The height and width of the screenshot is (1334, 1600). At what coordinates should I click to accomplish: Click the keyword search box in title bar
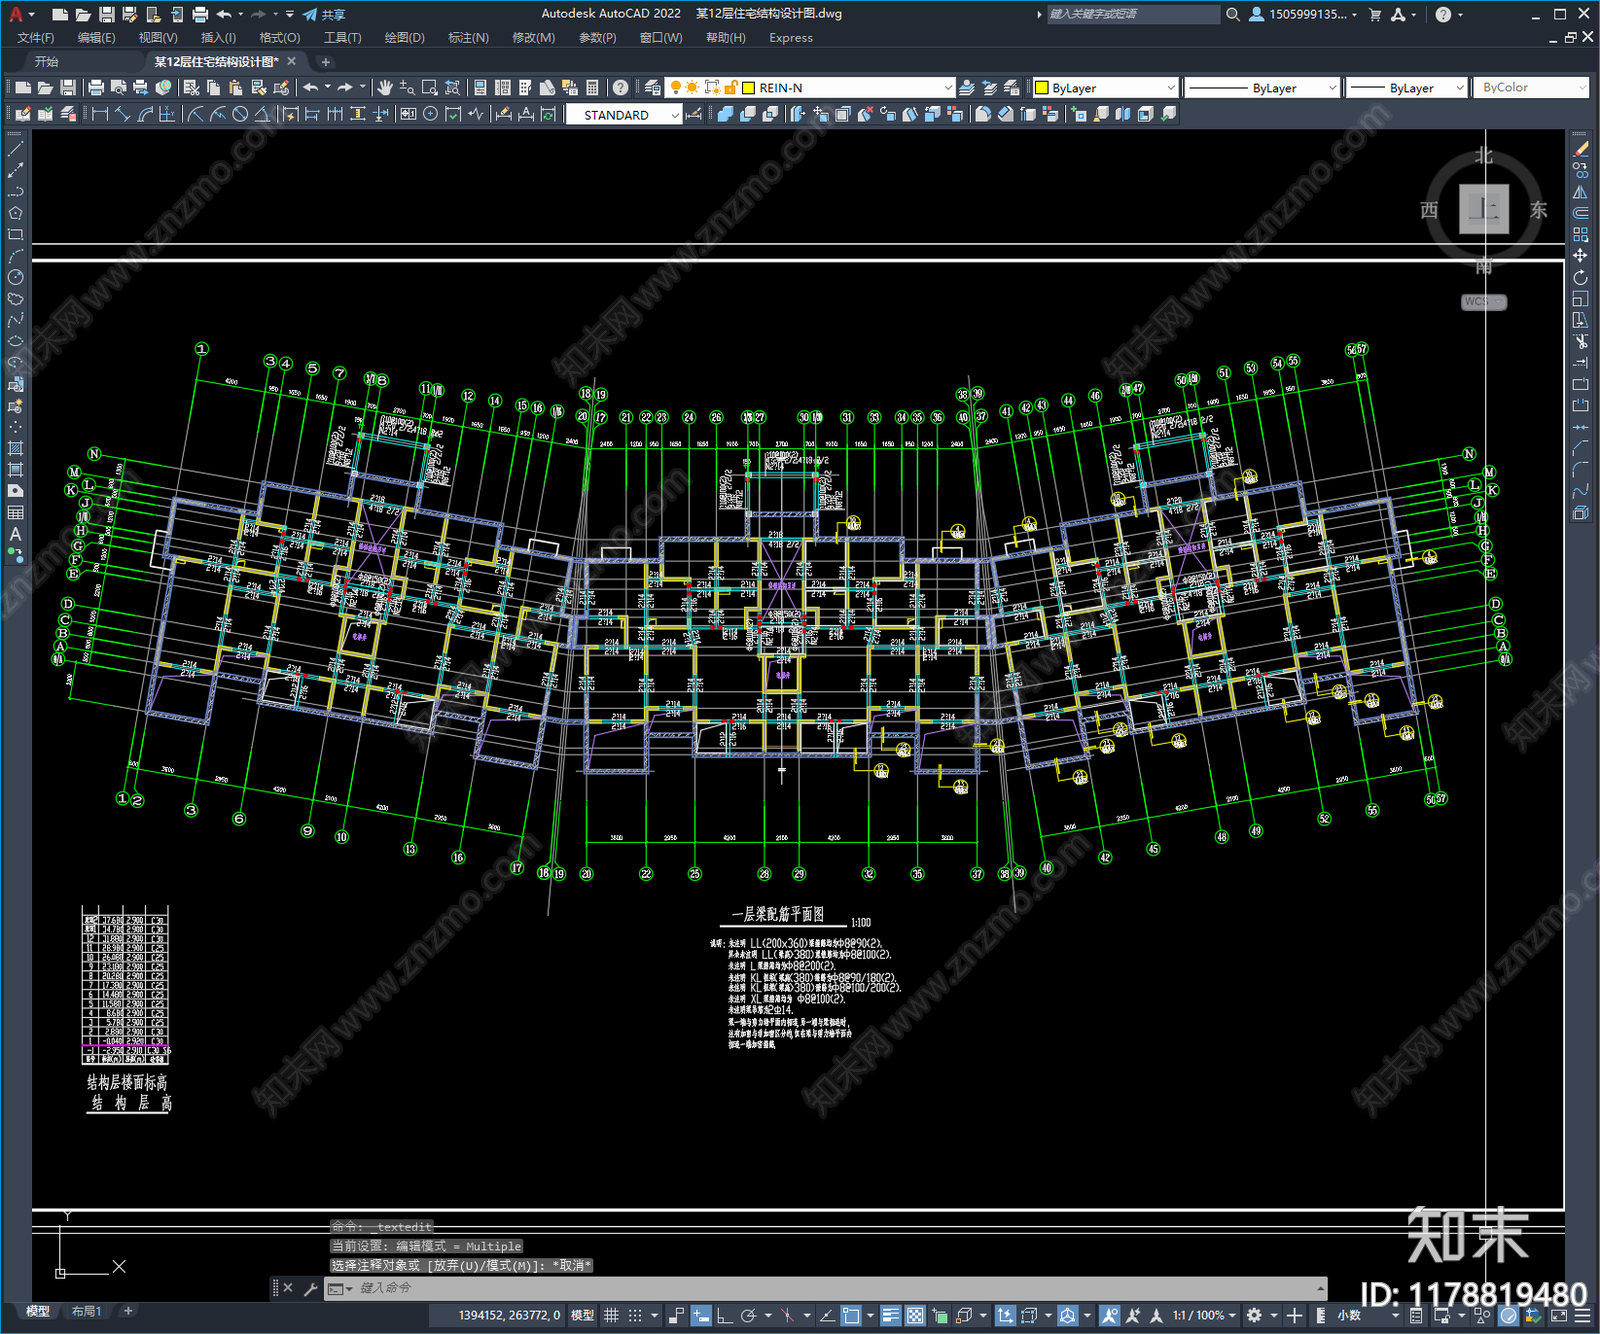(x=1133, y=14)
